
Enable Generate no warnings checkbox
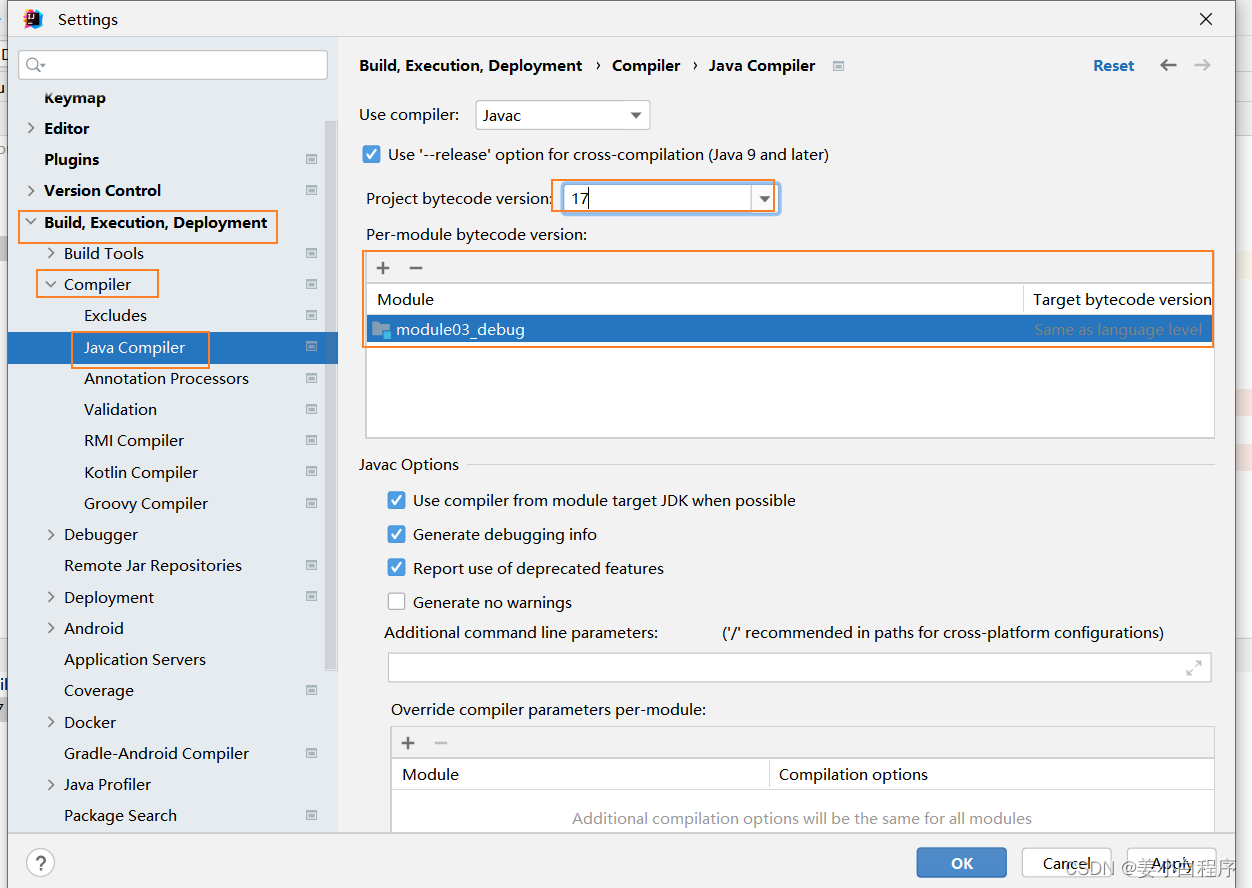click(x=396, y=602)
